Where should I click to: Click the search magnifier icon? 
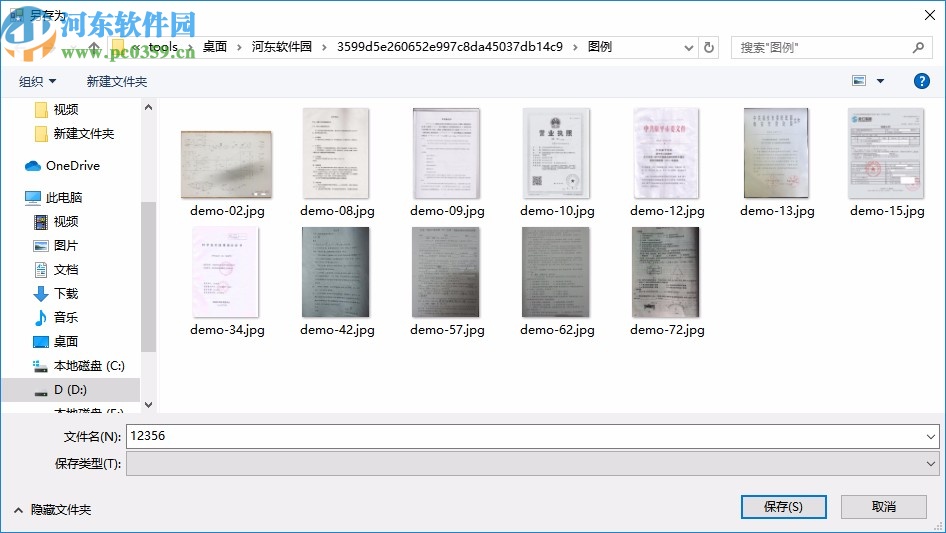[x=918, y=47]
